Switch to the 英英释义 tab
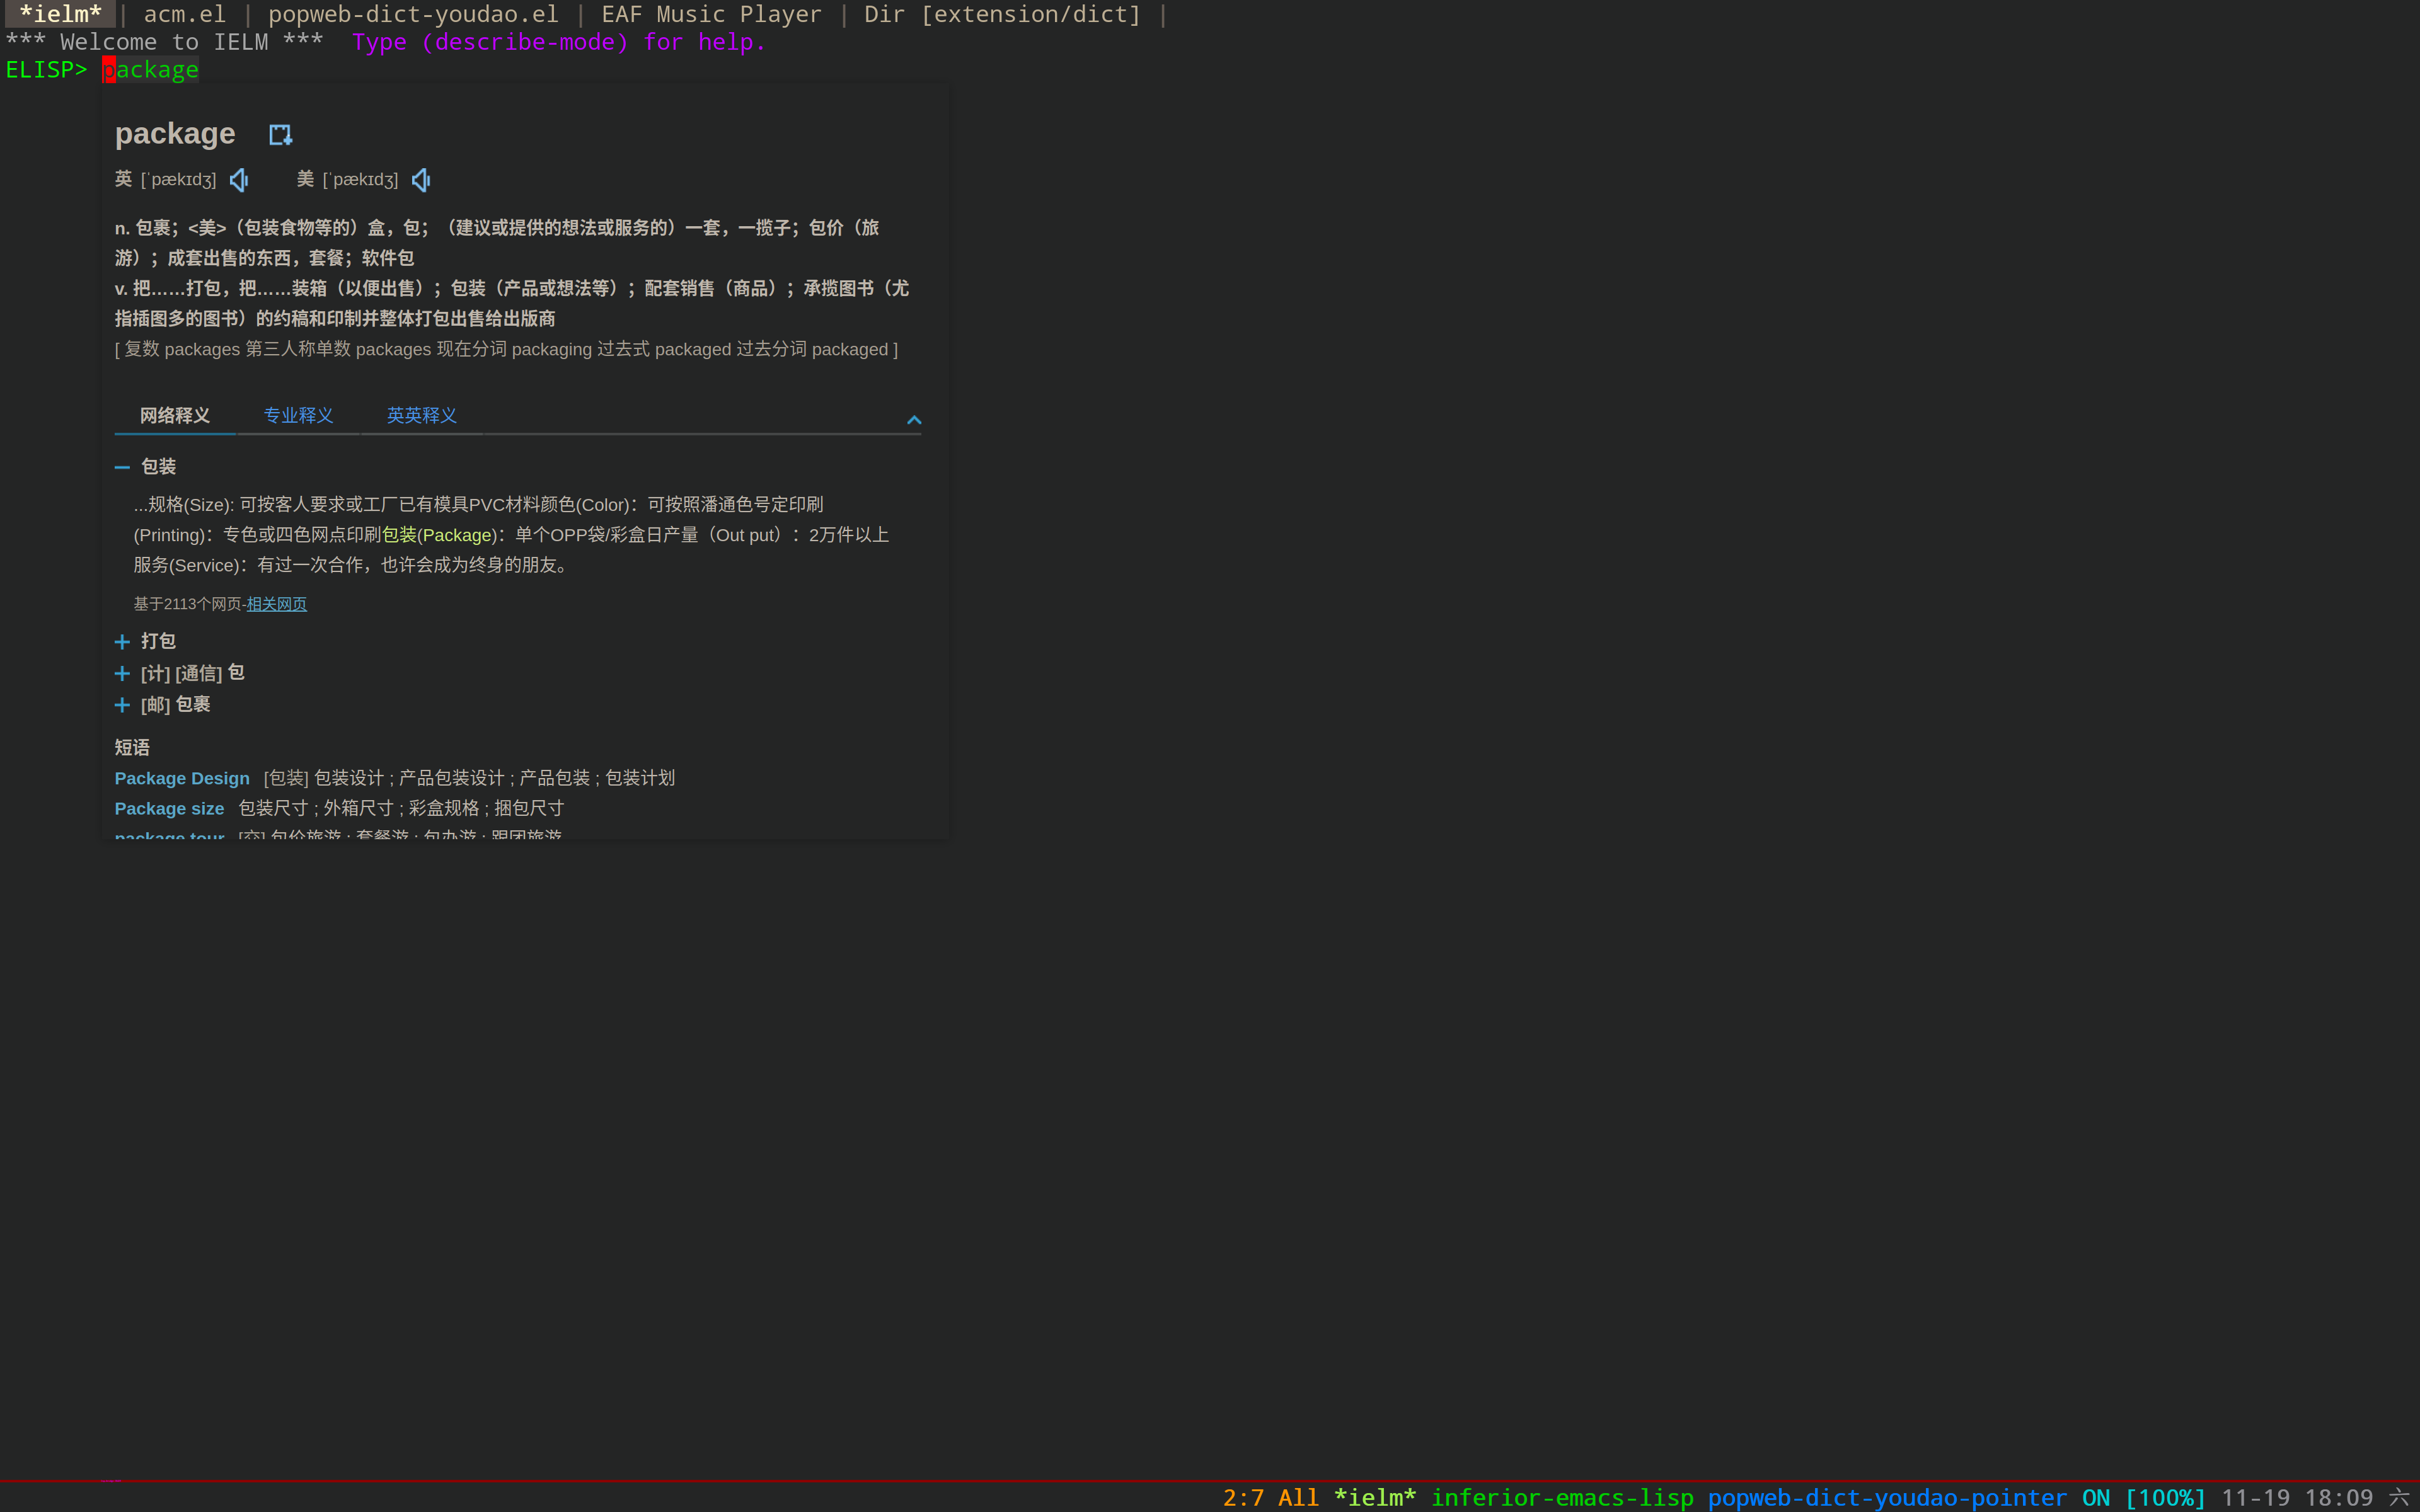Screen dimensions: 2420x1512 [421, 415]
